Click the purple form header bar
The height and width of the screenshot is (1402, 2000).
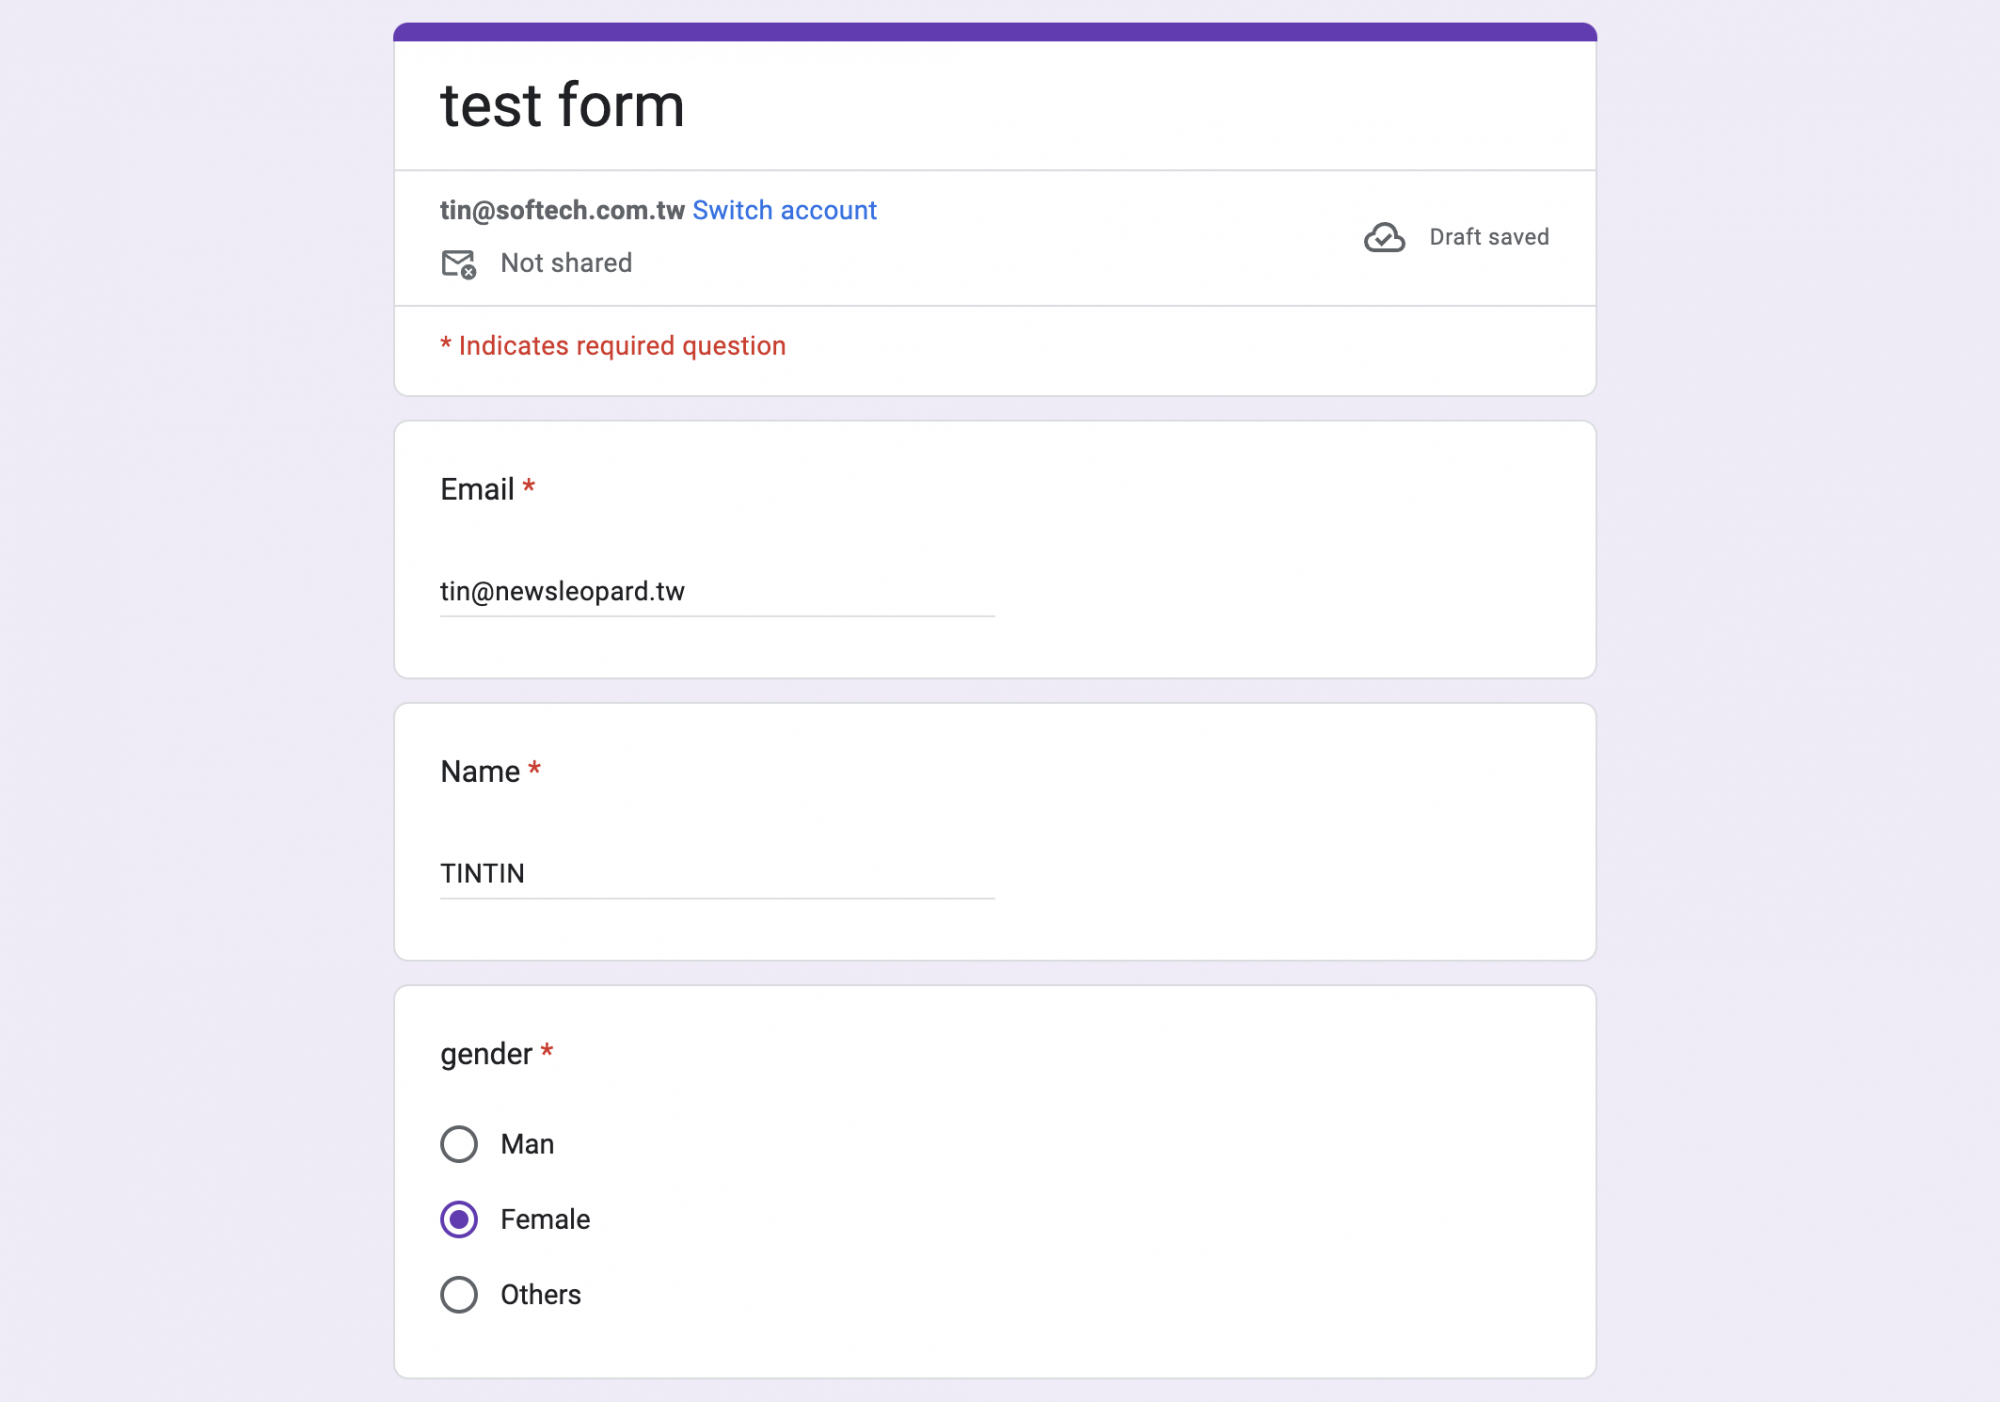pos(995,32)
